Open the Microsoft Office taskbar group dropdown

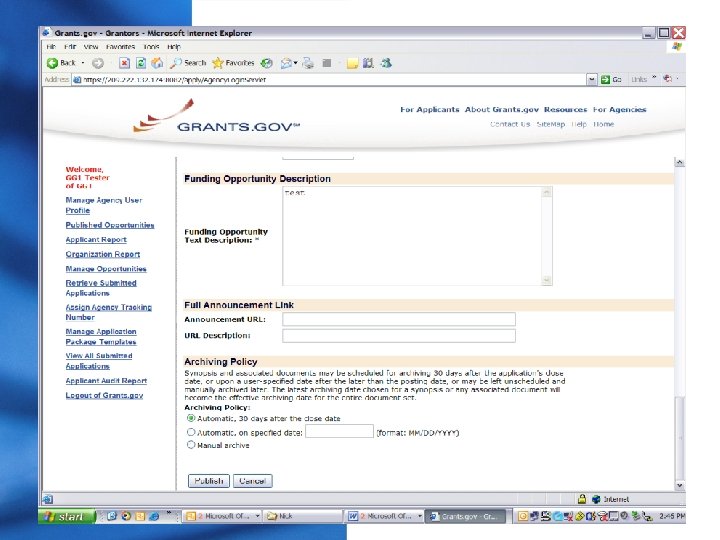pyautogui.click(x=257, y=516)
